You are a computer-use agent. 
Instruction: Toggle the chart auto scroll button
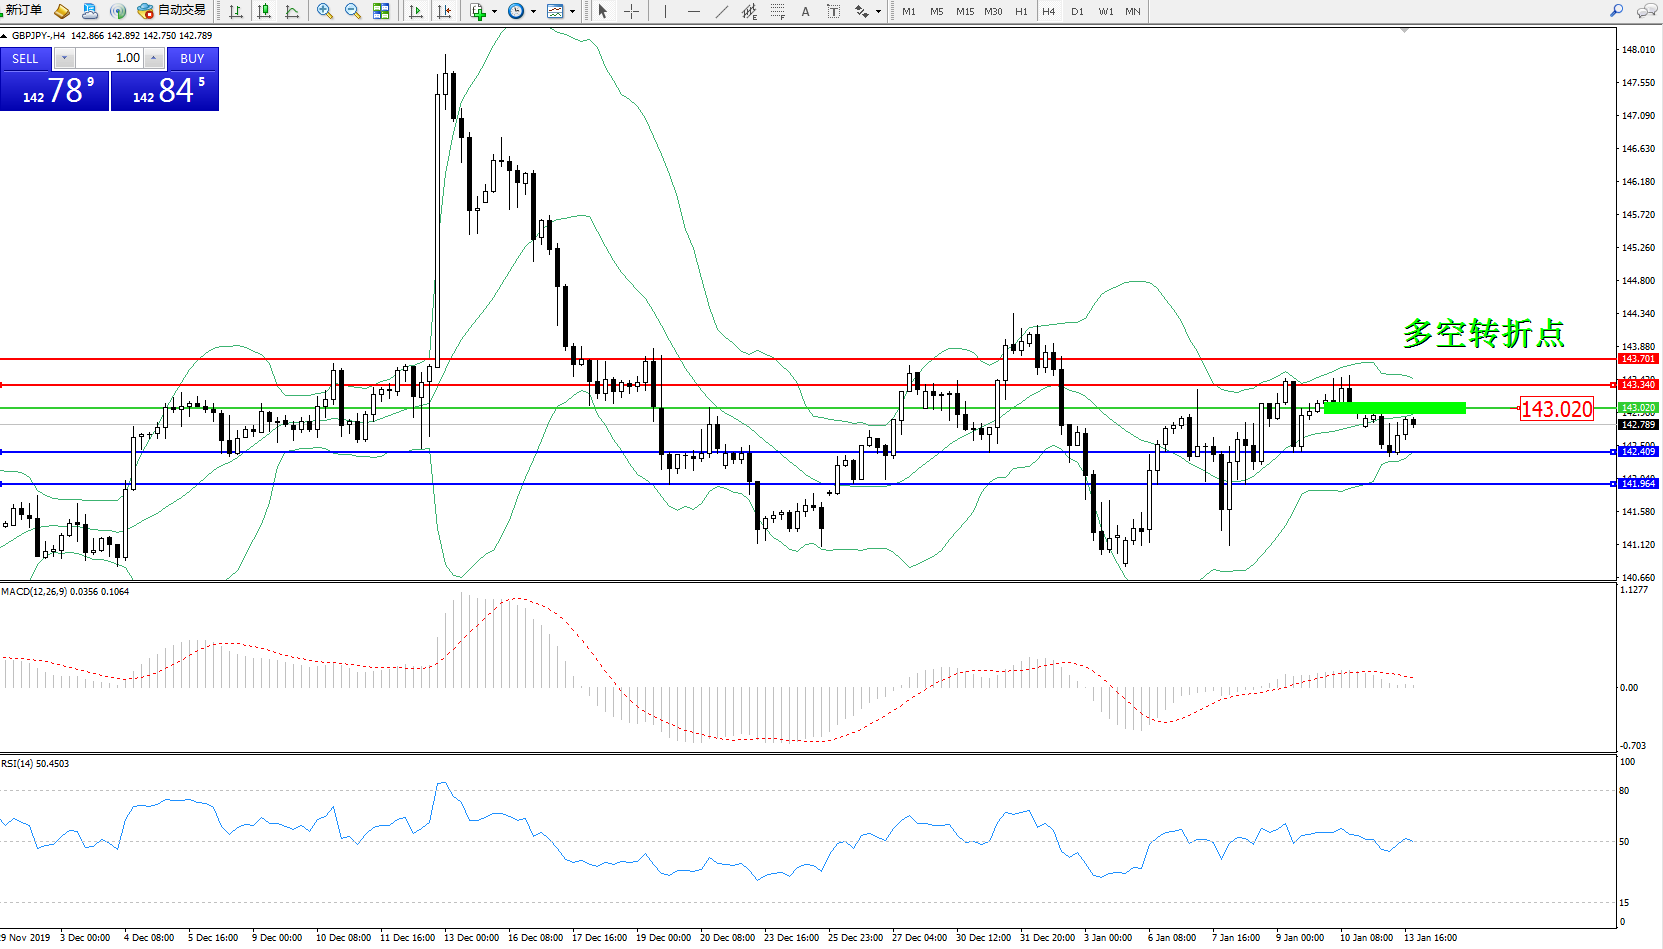pyautogui.click(x=416, y=11)
